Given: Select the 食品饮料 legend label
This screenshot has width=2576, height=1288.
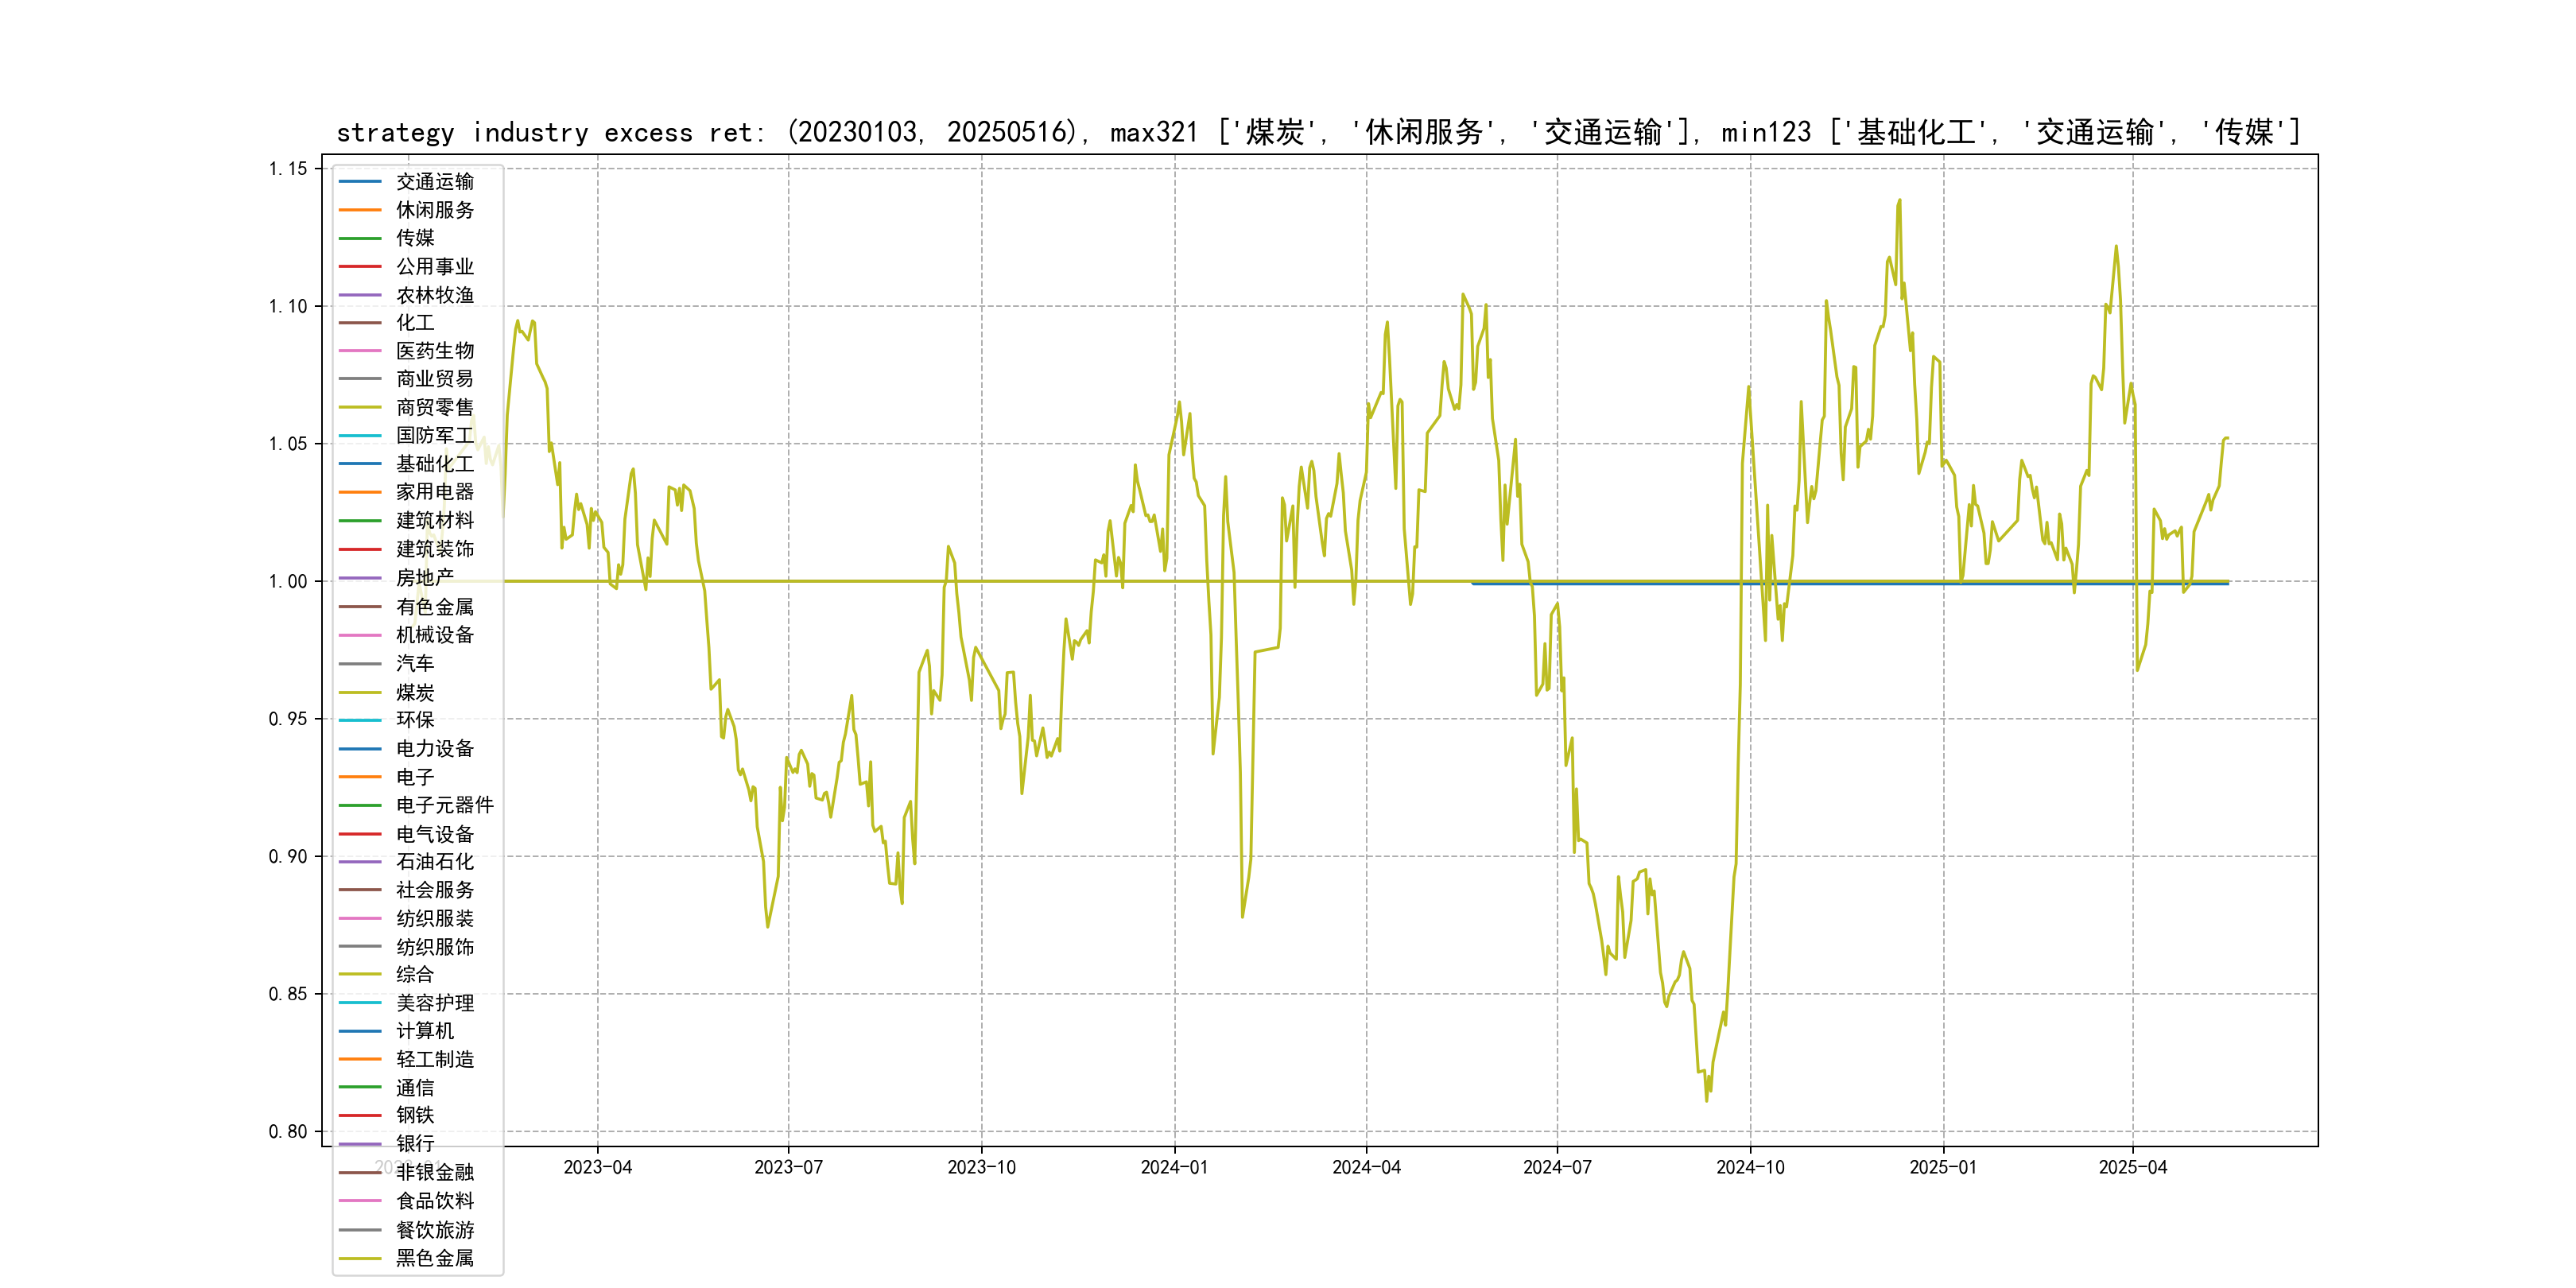Looking at the screenshot, I should (x=435, y=1201).
